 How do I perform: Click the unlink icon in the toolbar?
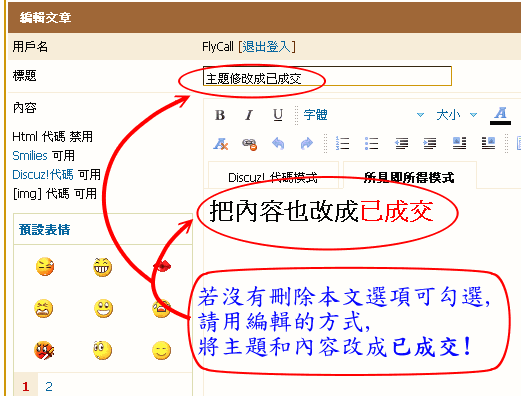click(249, 144)
